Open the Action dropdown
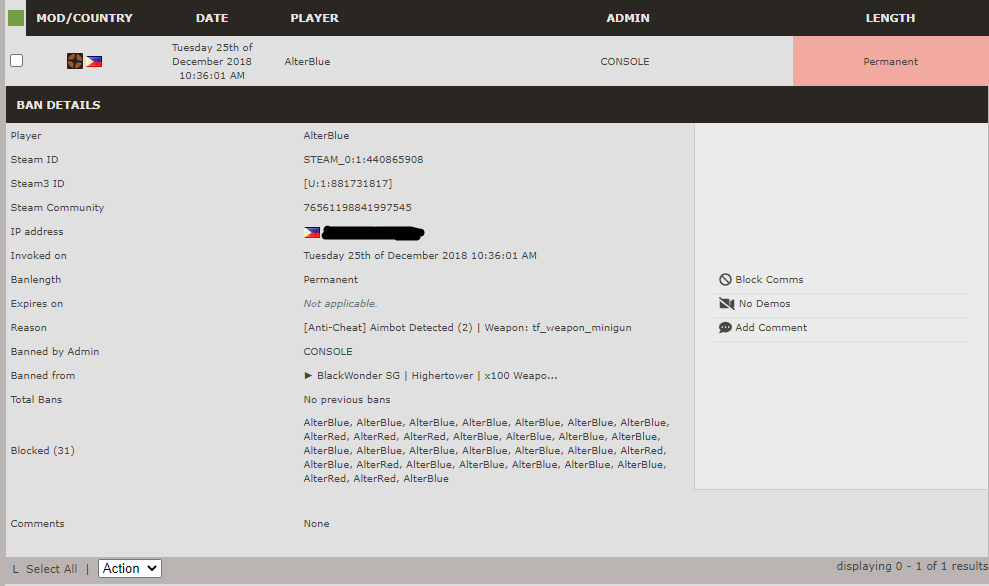The image size is (989, 586). pyautogui.click(x=130, y=568)
